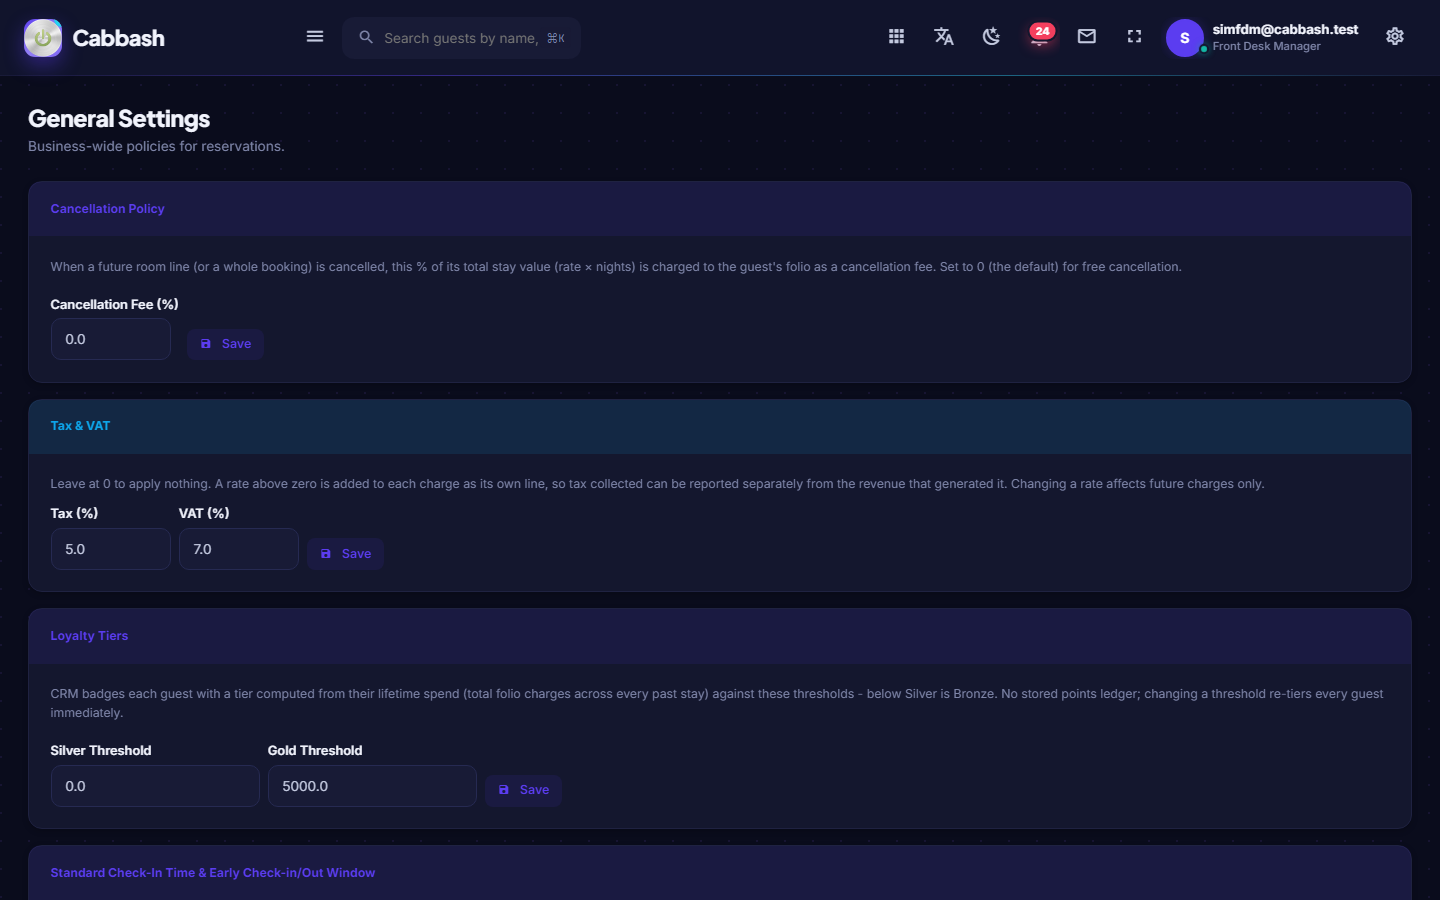Click the Silver Threshold field

155,786
